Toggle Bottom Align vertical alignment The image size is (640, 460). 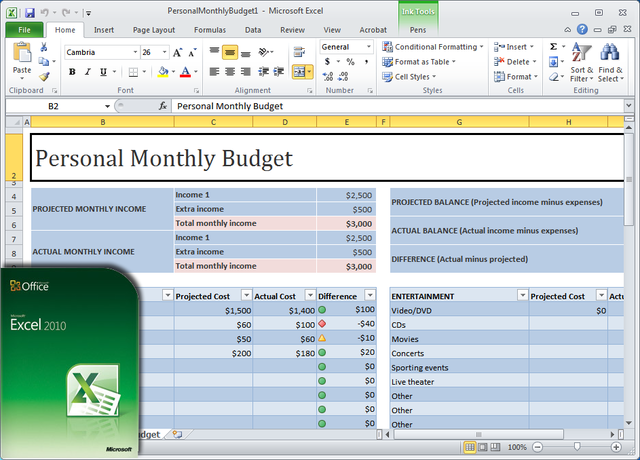[245, 52]
